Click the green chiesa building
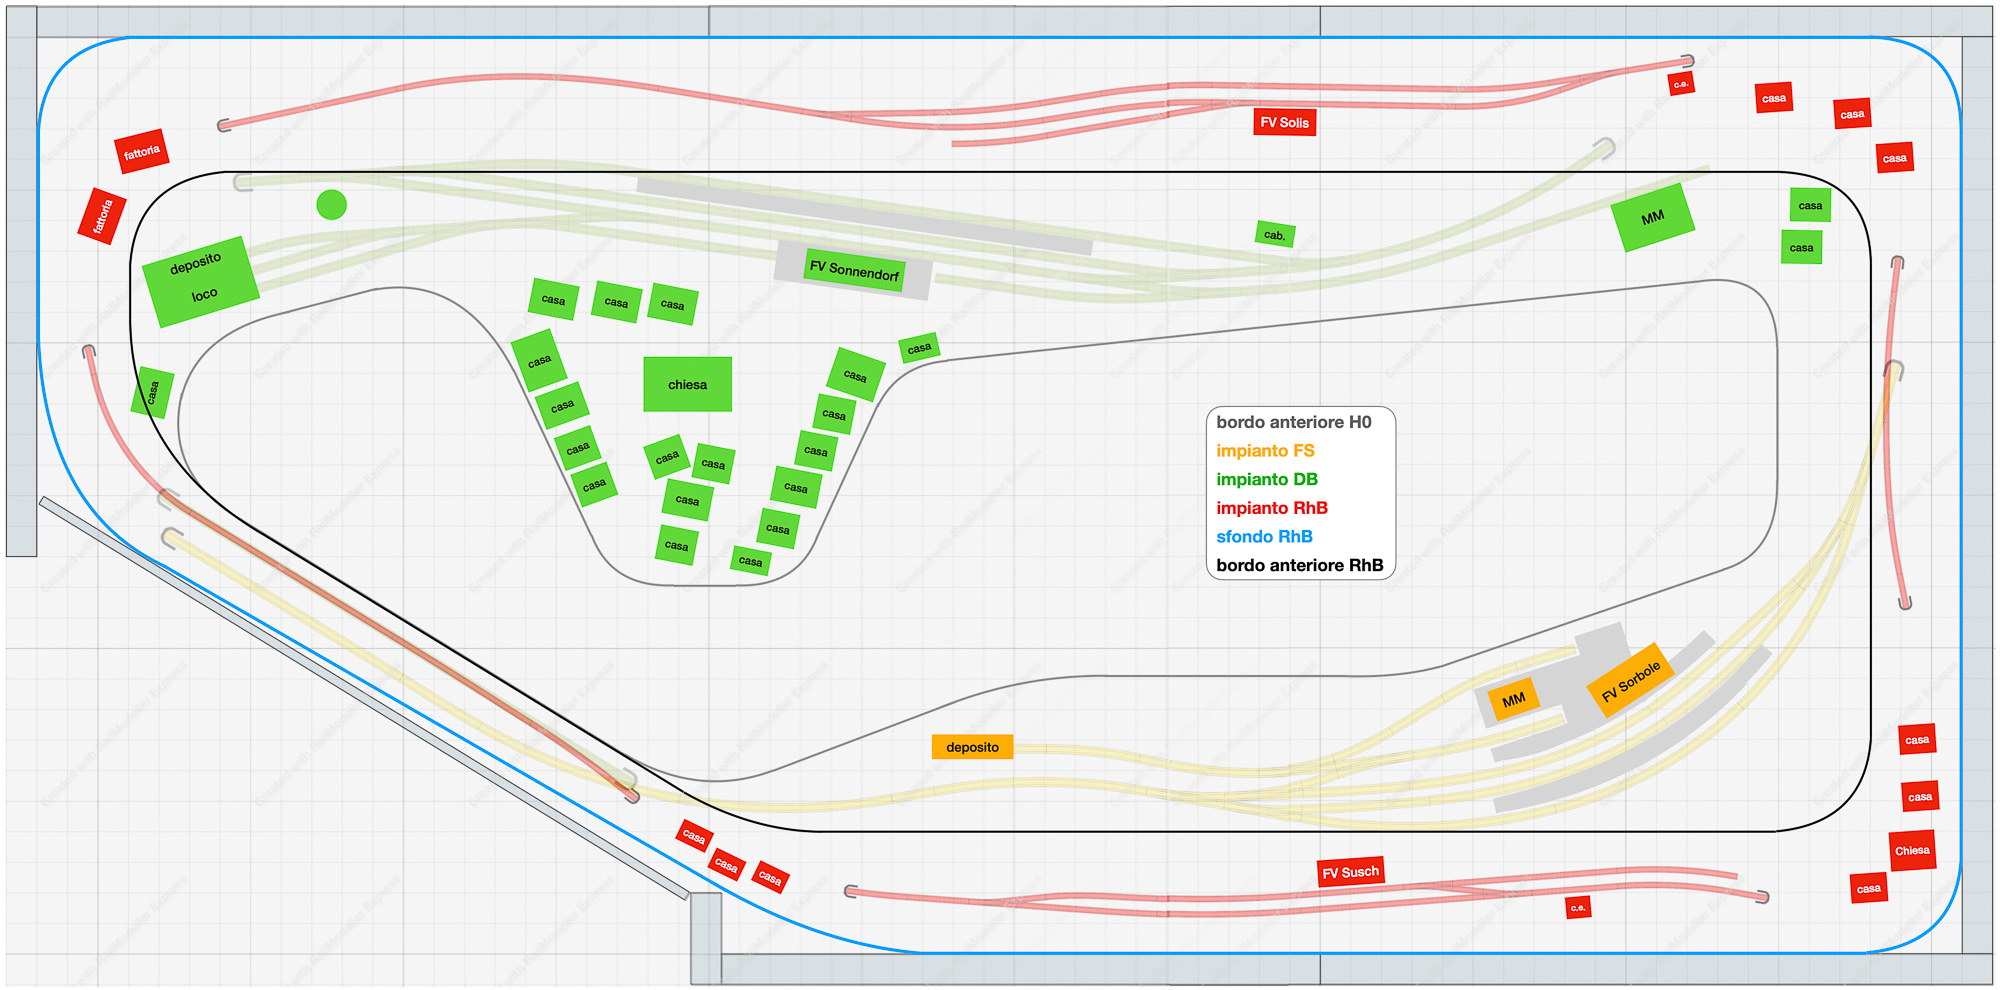The height and width of the screenshot is (990, 2000). point(687,385)
